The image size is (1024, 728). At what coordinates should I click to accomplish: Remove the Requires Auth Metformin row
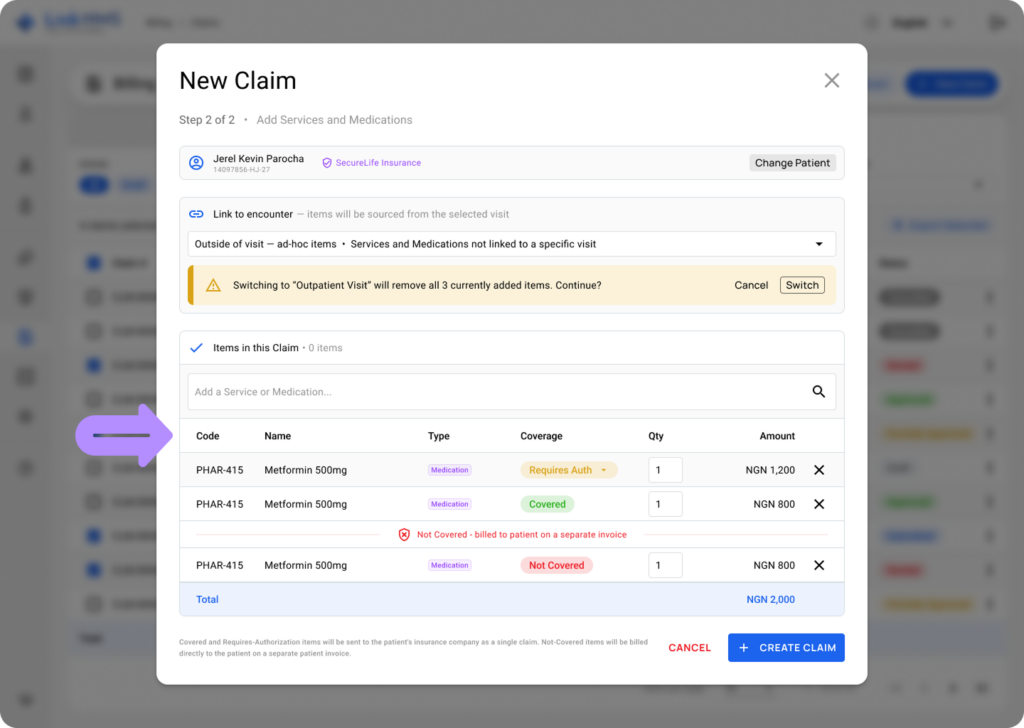pyautogui.click(x=819, y=470)
